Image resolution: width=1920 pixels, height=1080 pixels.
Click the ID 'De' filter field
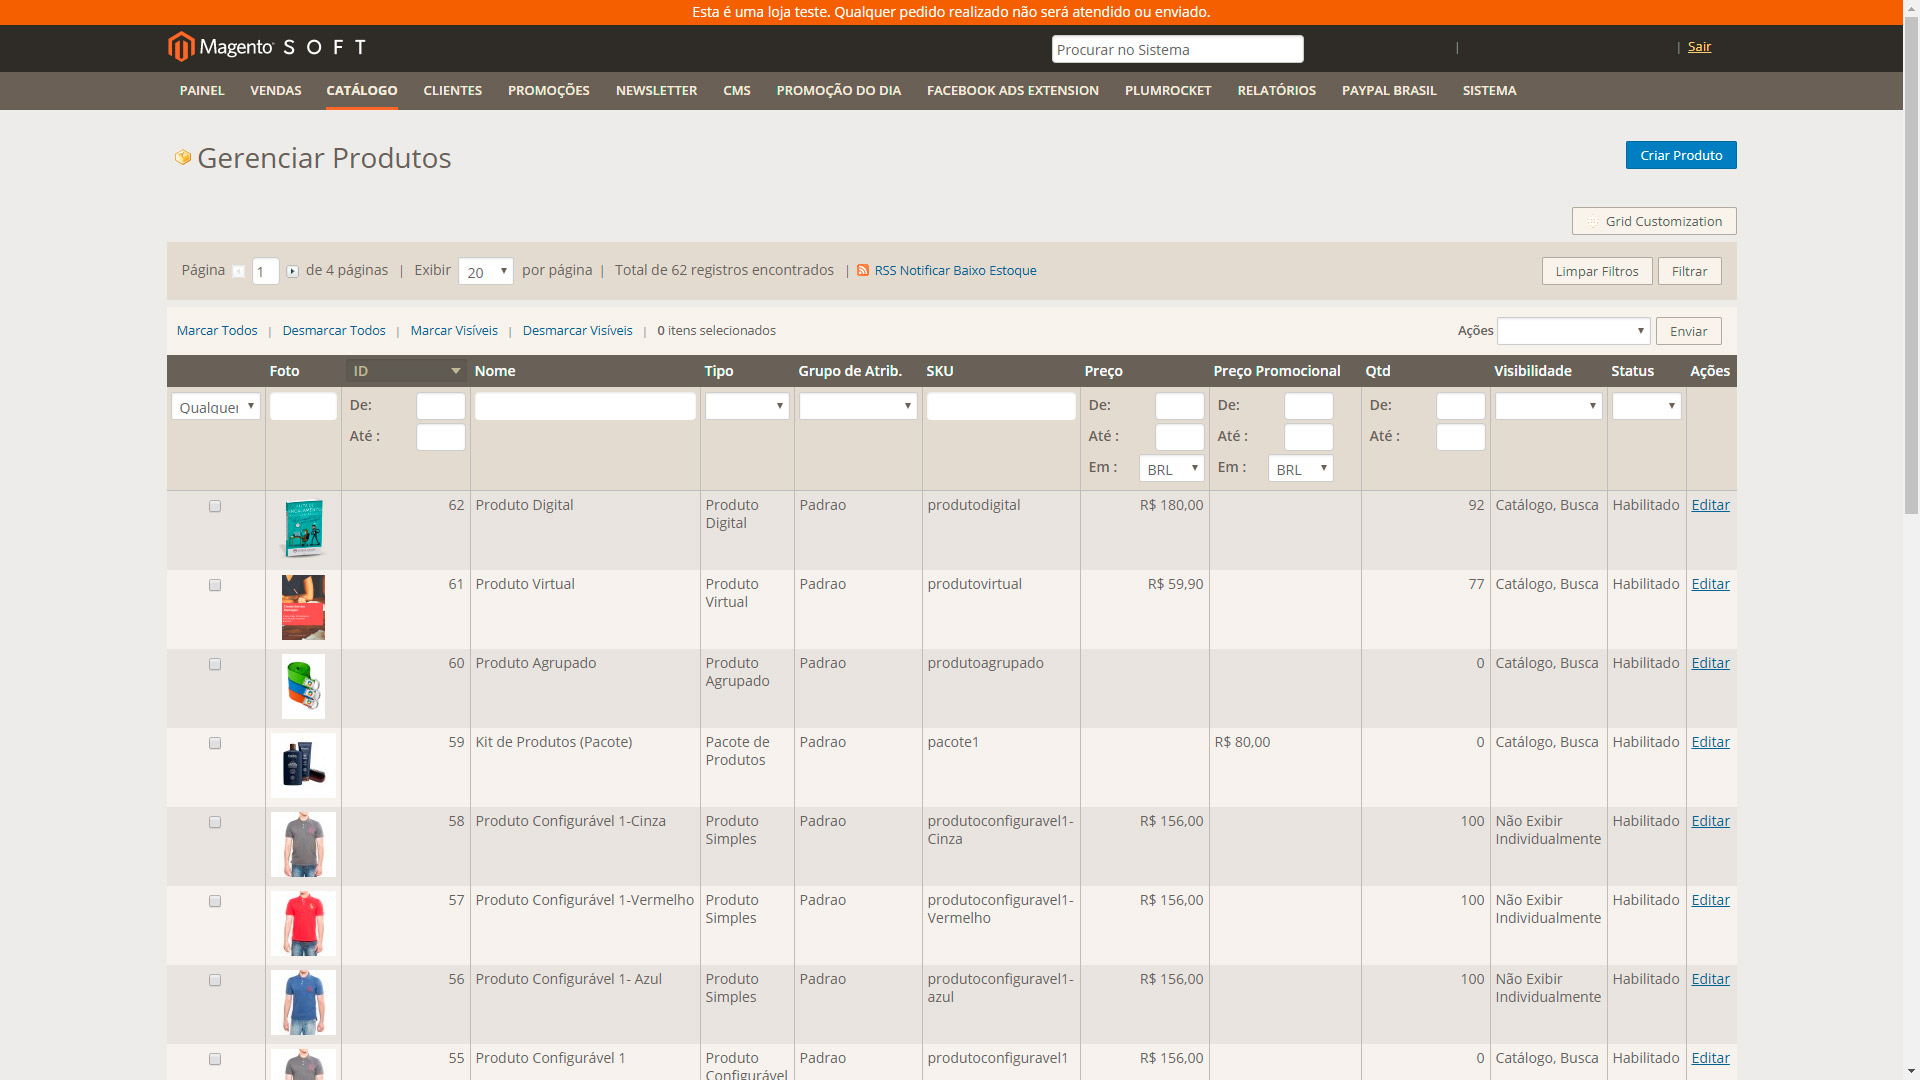[x=441, y=406]
